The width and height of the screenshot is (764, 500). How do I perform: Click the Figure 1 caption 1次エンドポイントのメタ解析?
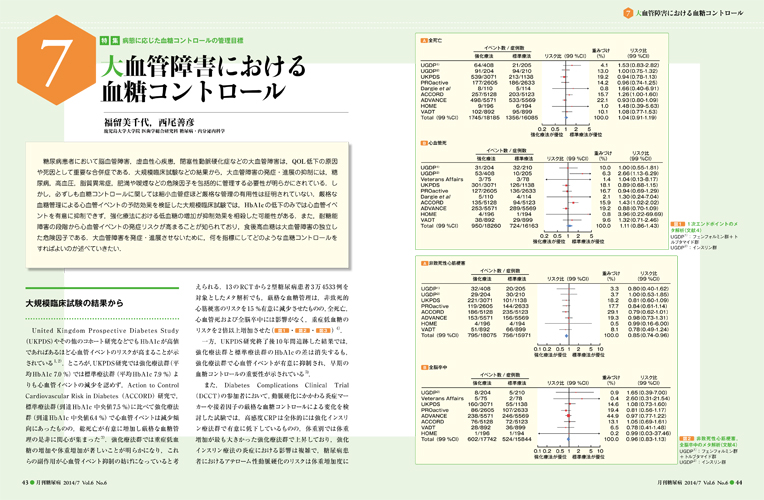pos(706,227)
